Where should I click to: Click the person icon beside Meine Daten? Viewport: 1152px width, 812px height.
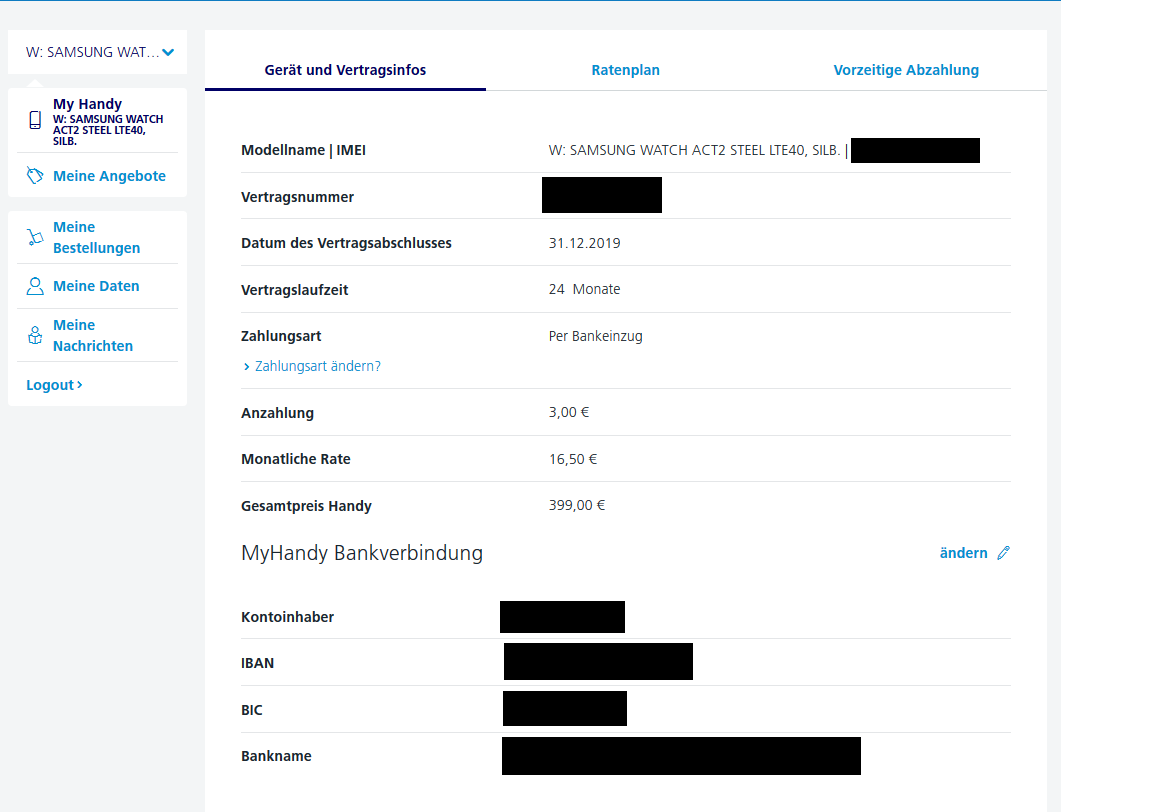[35, 286]
